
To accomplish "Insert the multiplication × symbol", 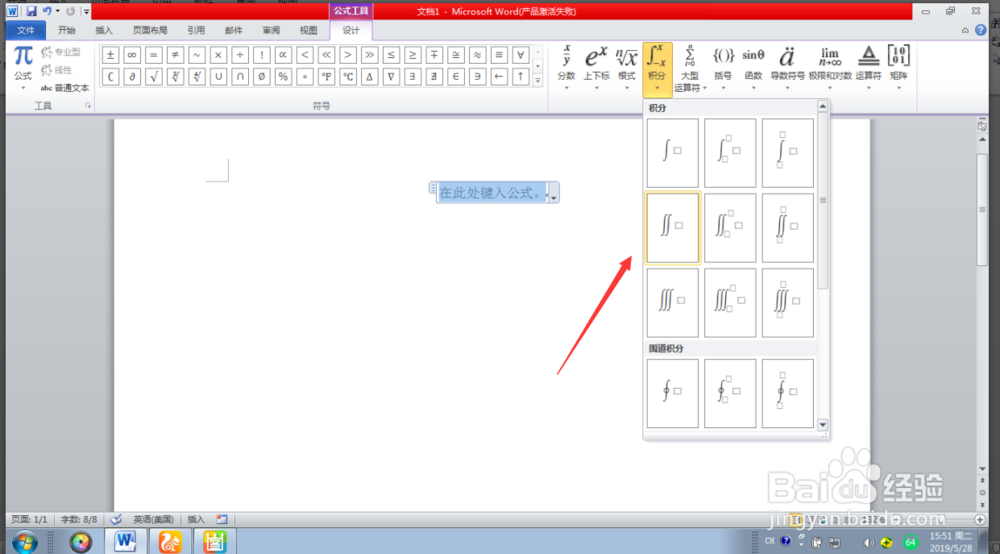I will click(218, 55).
